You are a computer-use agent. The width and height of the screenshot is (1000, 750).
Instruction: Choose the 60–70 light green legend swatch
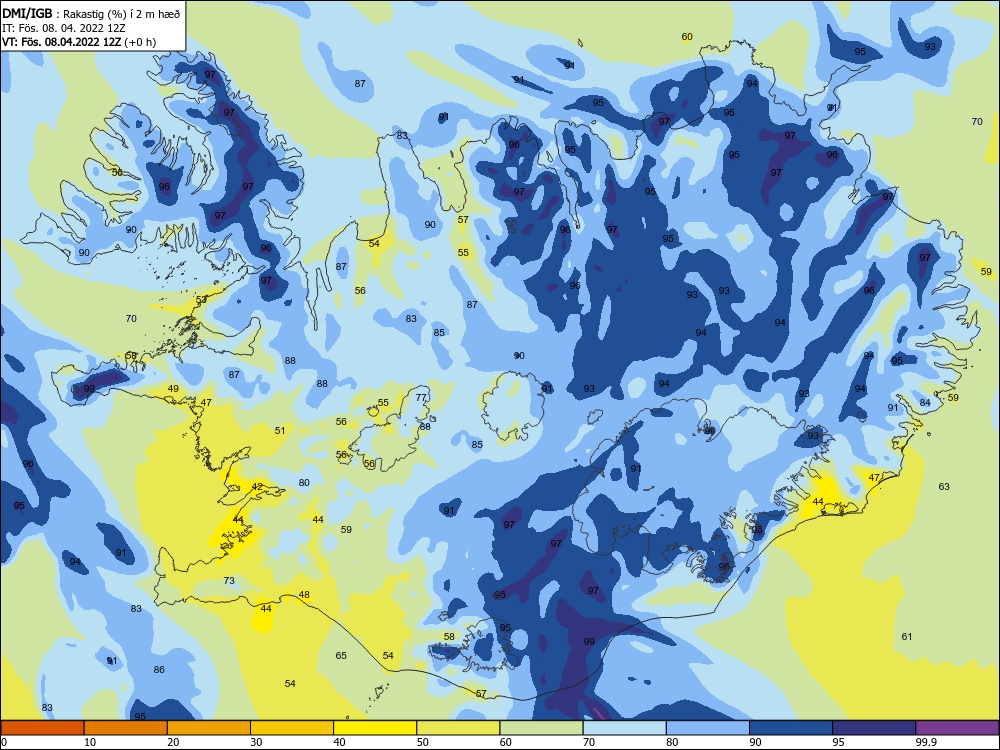(541, 728)
